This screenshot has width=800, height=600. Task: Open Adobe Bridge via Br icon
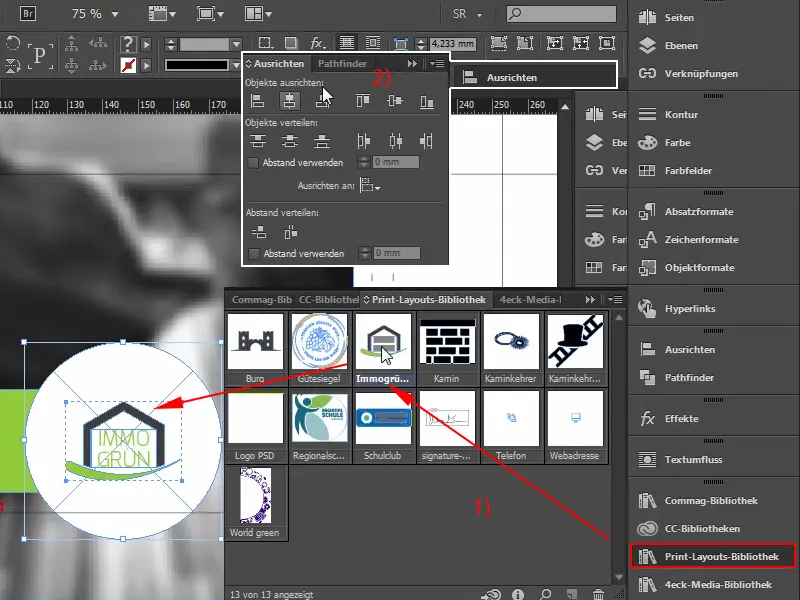point(28,14)
